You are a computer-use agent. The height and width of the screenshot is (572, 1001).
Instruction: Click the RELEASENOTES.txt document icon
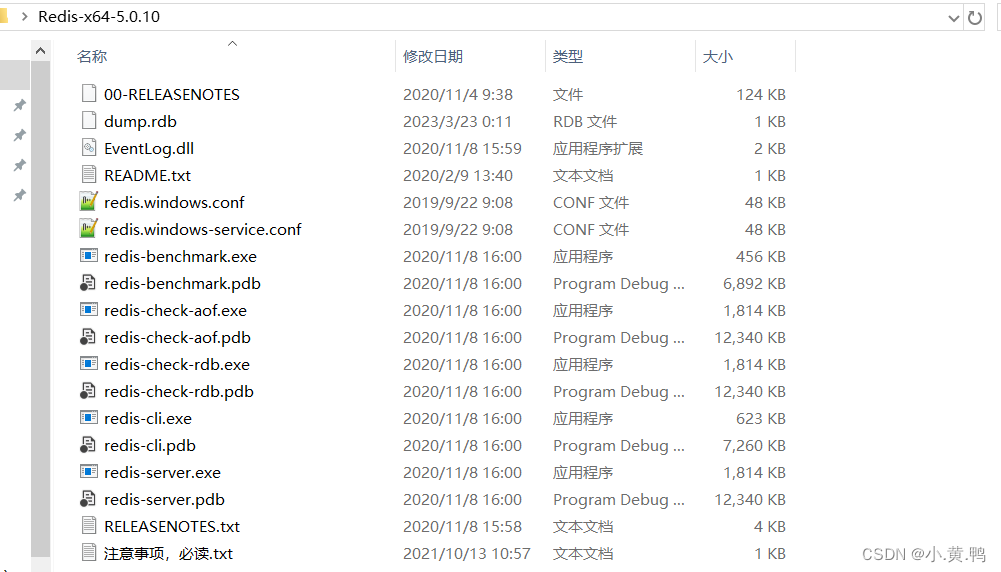coord(89,525)
